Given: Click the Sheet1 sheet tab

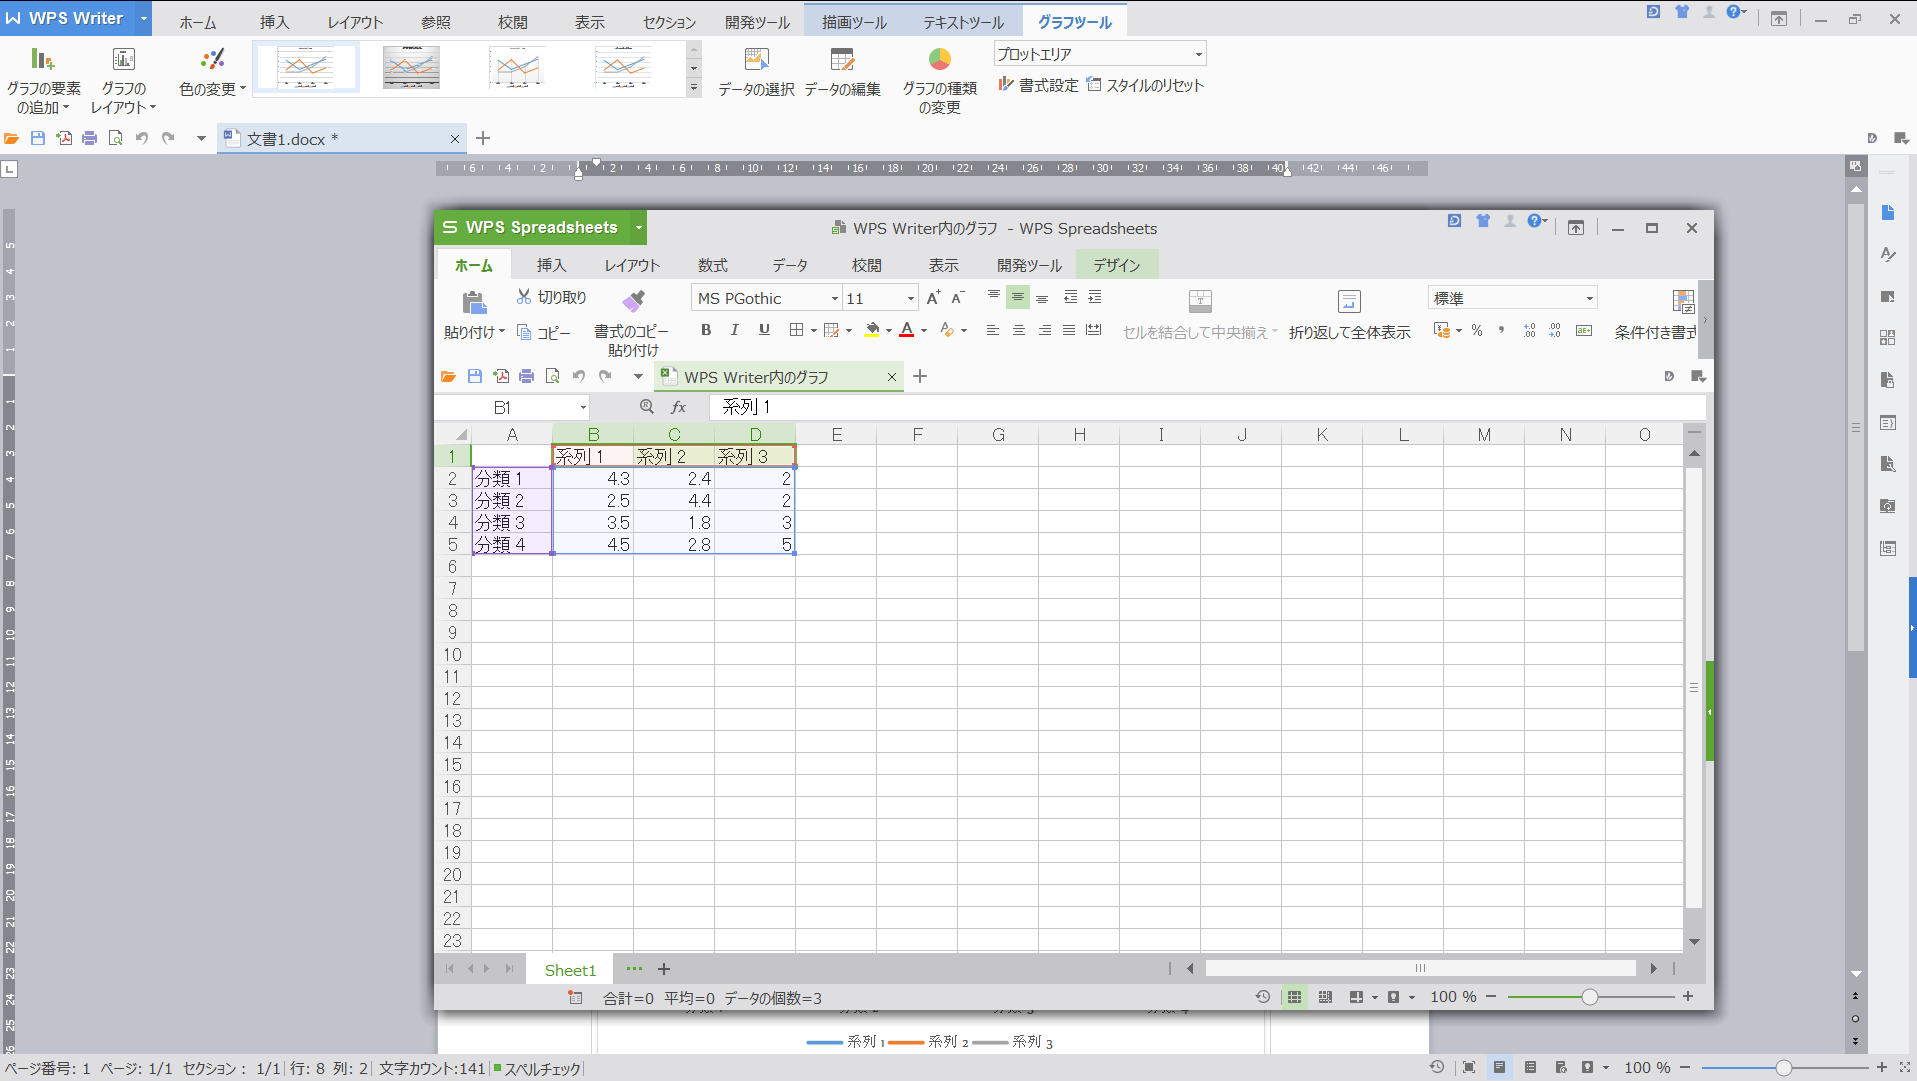Looking at the screenshot, I should click(x=570, y=969).
